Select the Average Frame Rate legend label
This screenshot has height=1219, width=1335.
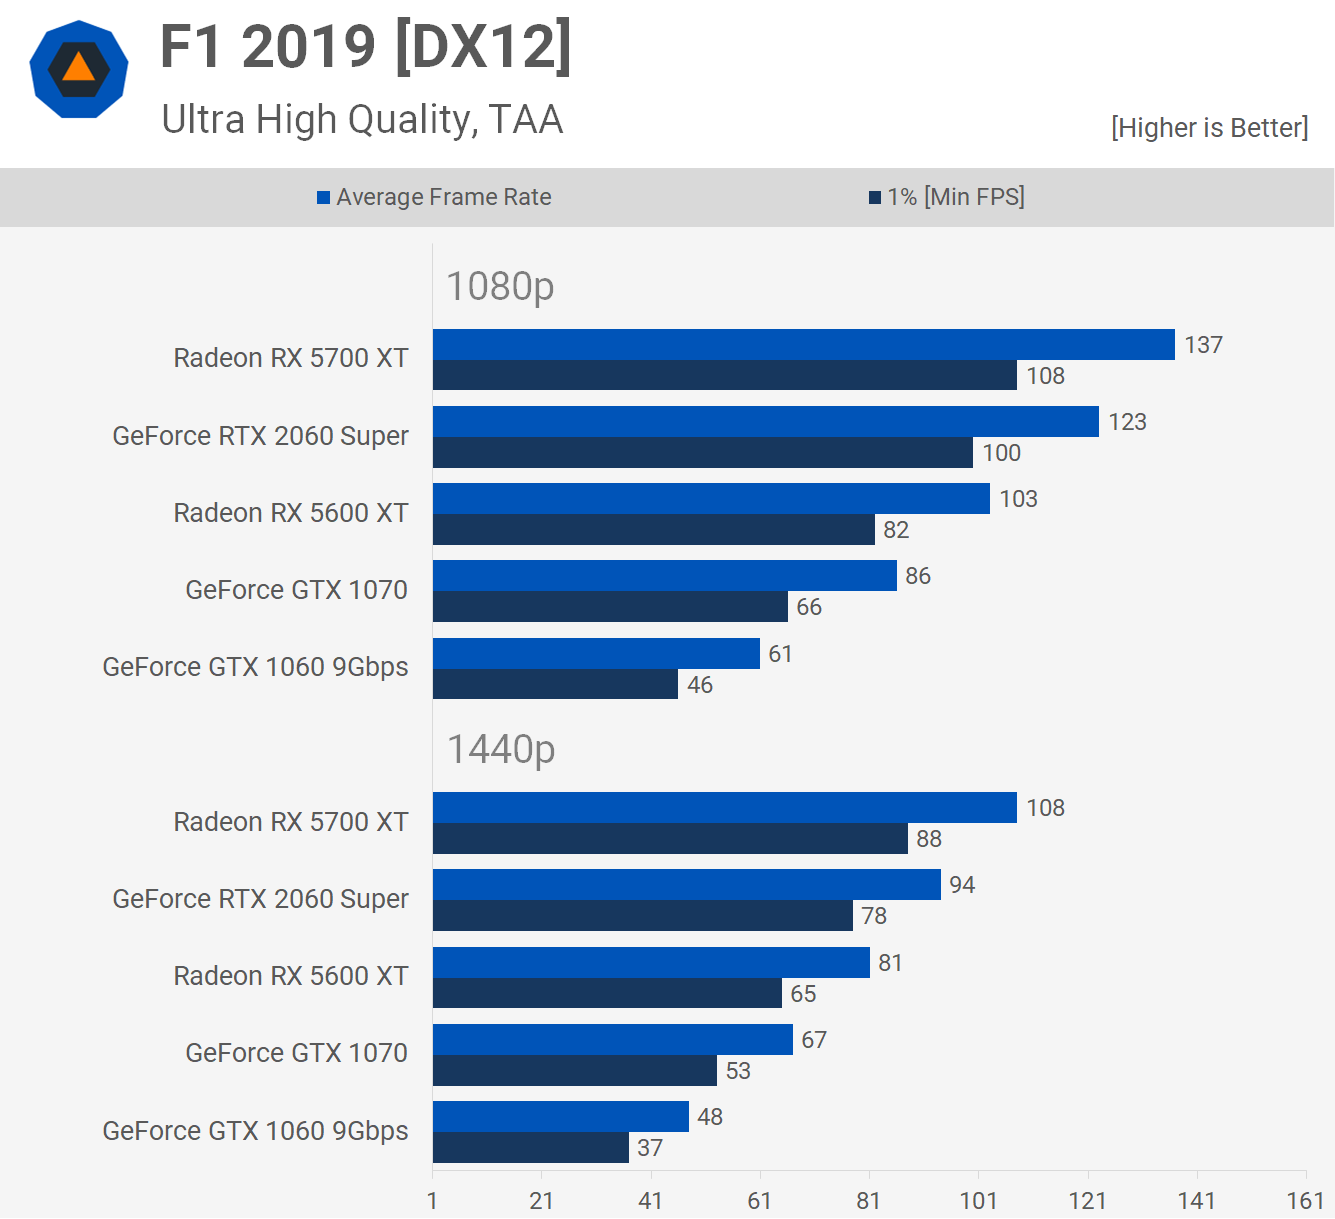(x=443, y=197)
